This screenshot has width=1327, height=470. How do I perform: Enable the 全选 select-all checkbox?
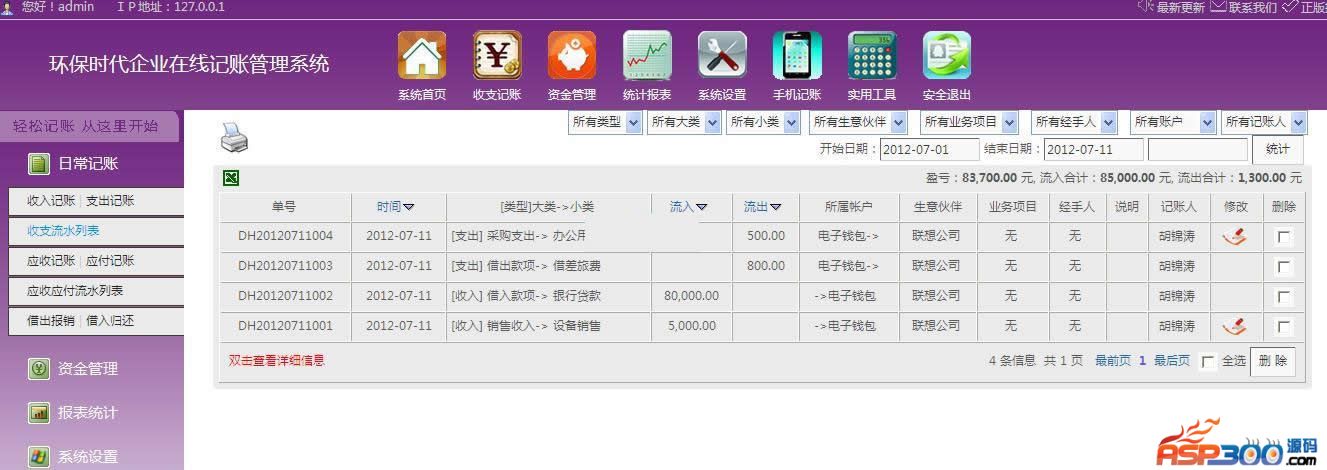pyautogui.click(x=1208, y=362)
